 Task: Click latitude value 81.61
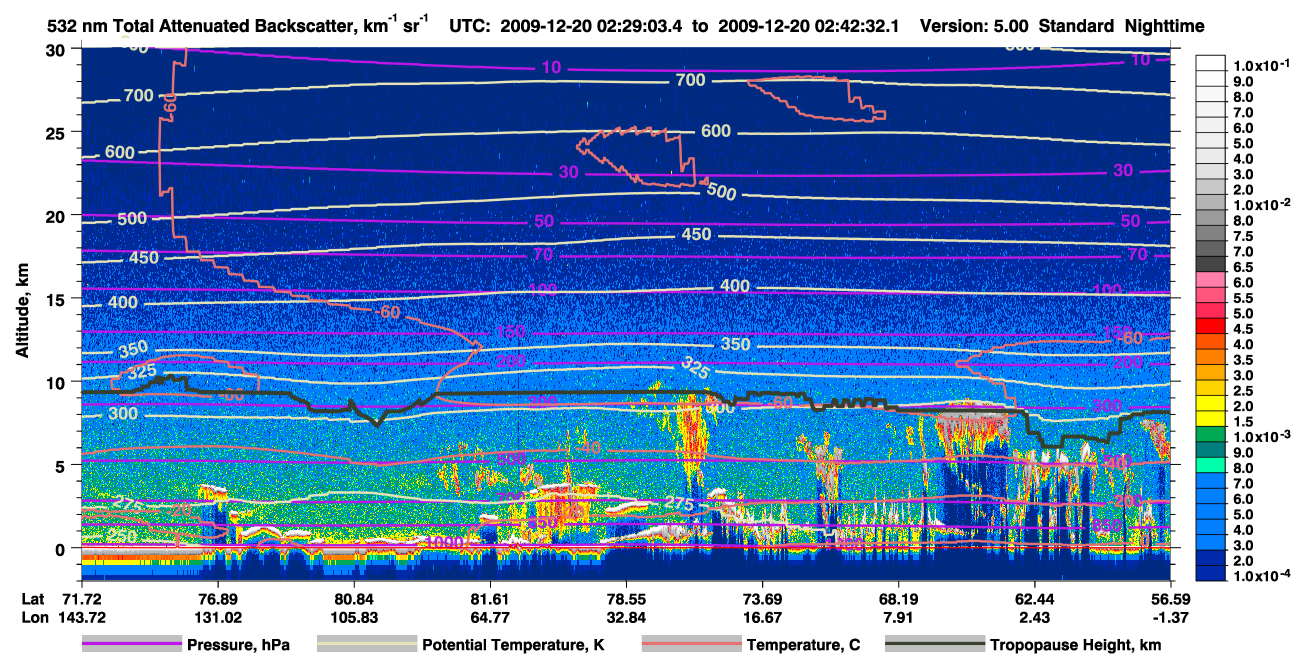point(490,599)
